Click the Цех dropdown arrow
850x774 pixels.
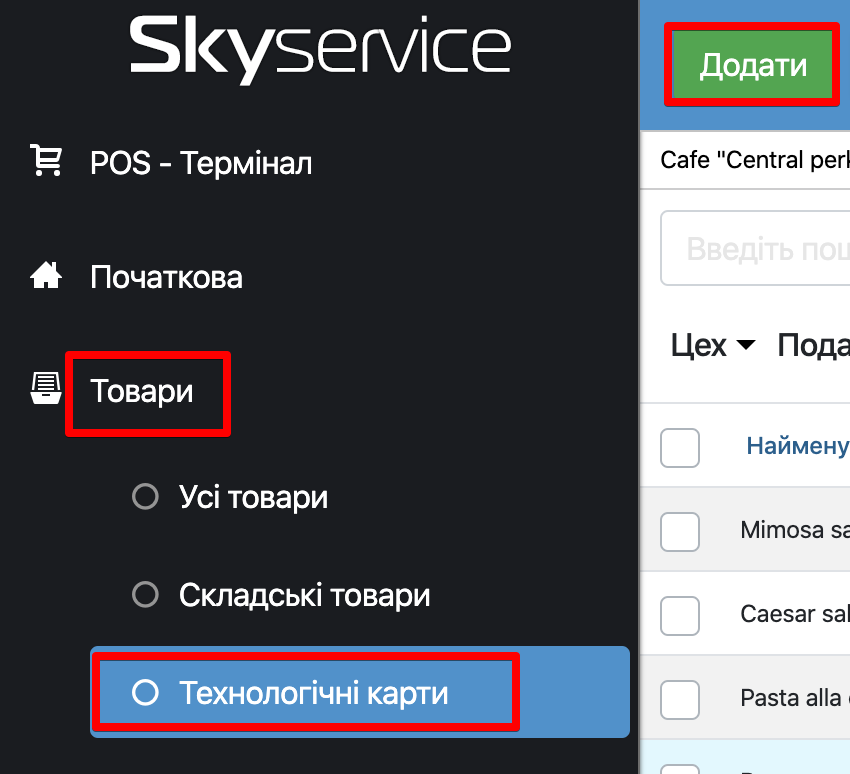point(745,346)
